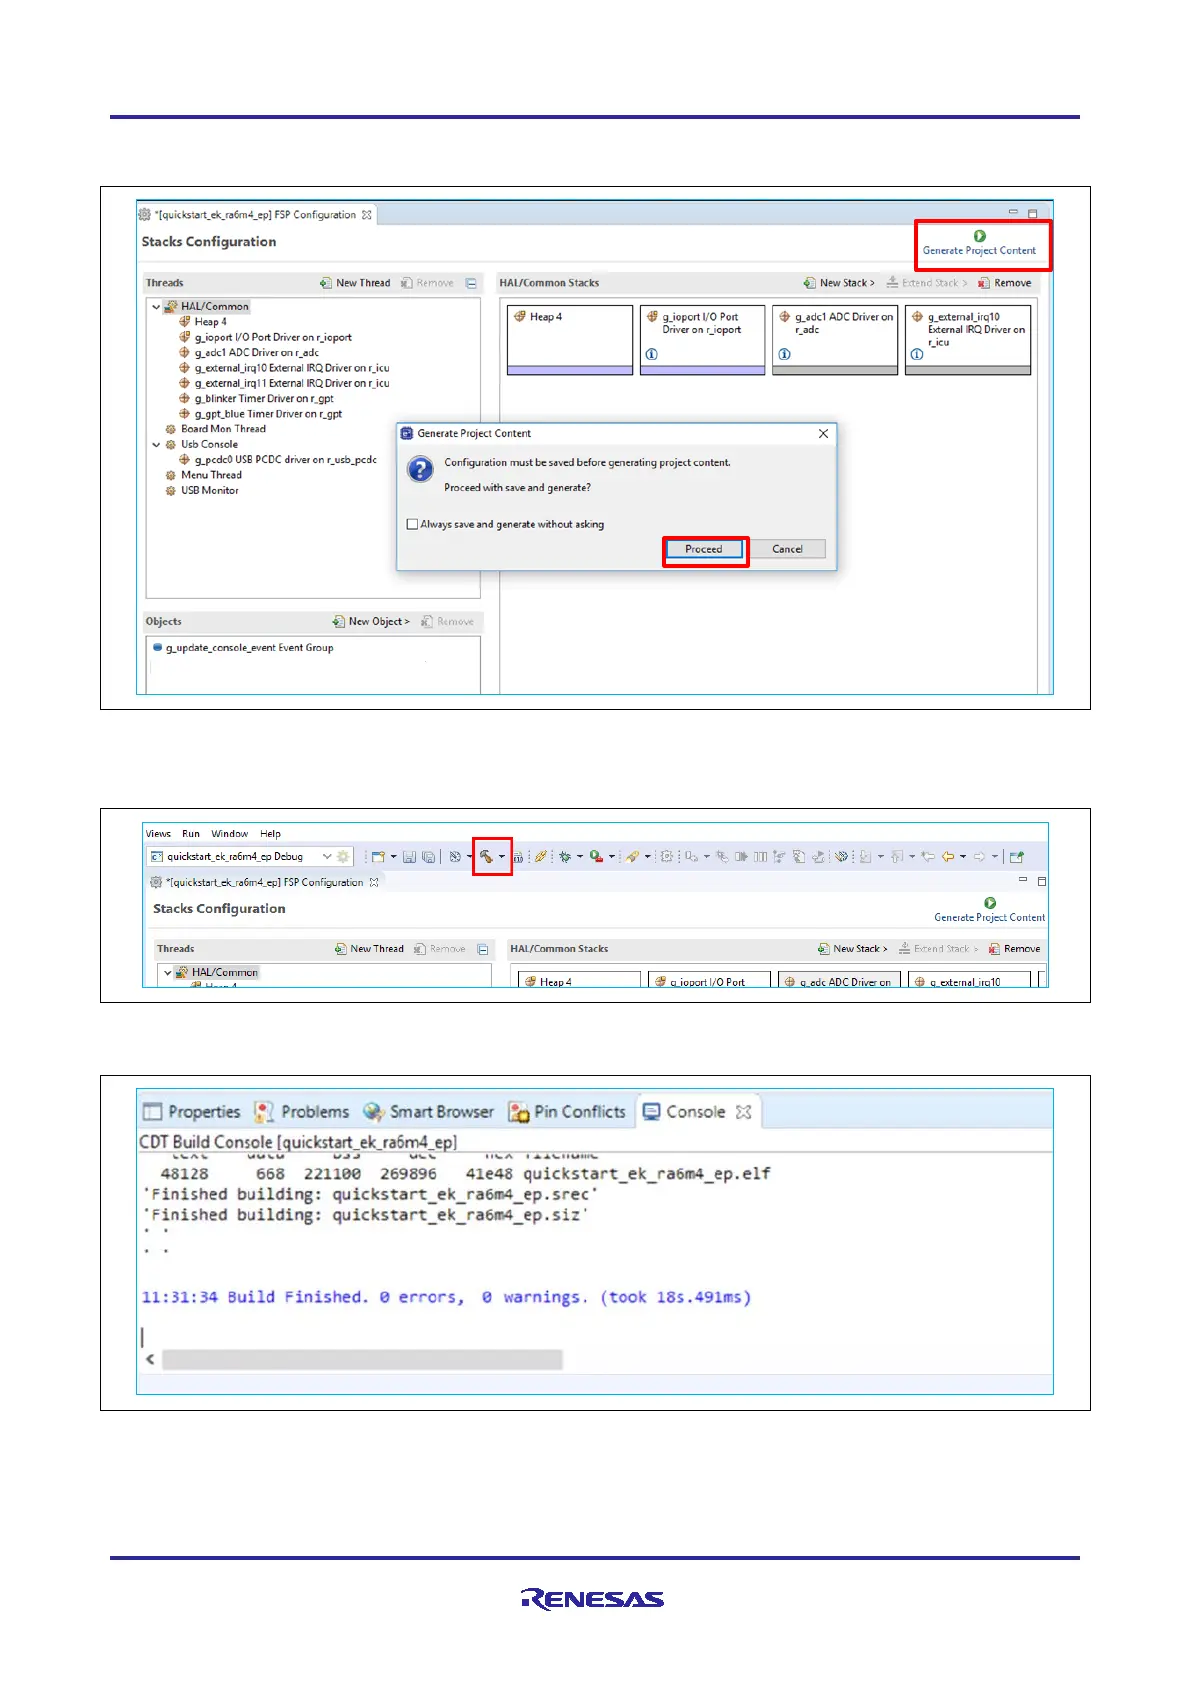Open the dropdown arrow next to the Debug bug icon
The height and width of the screenshot is (1684, 1191).
[x=579, y=857]
